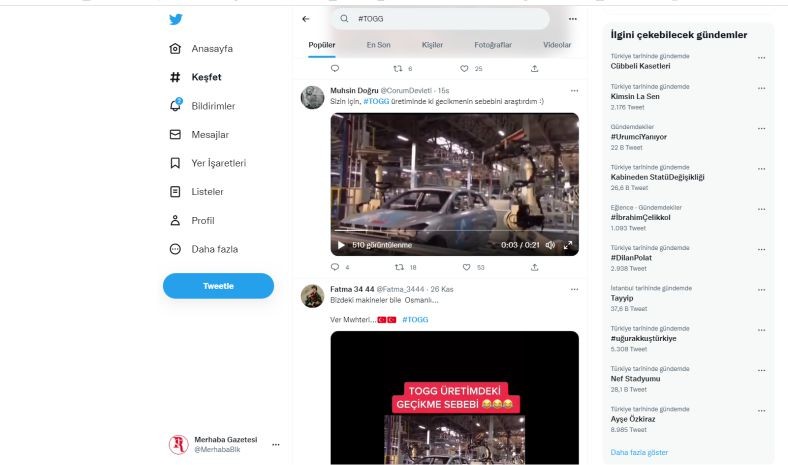Open trend #İbrahimÇelikkol
Screen dimensions: 788x465
click(x=640, y=217)
